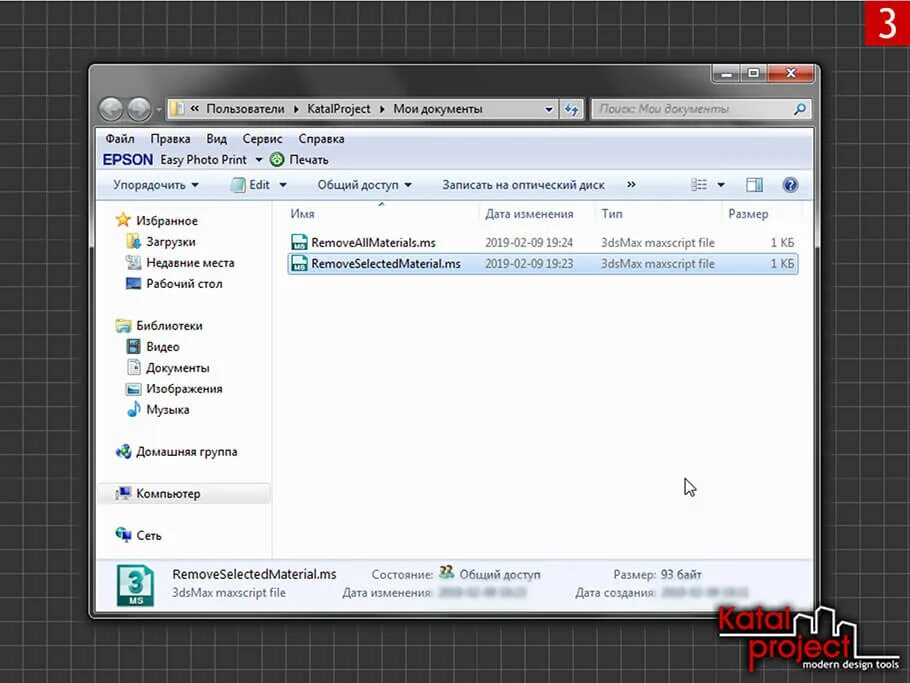Screen dimensions: 910x683
Task: Click the large 3ds Max MS file thumbnail
Action: click(135, 586)
